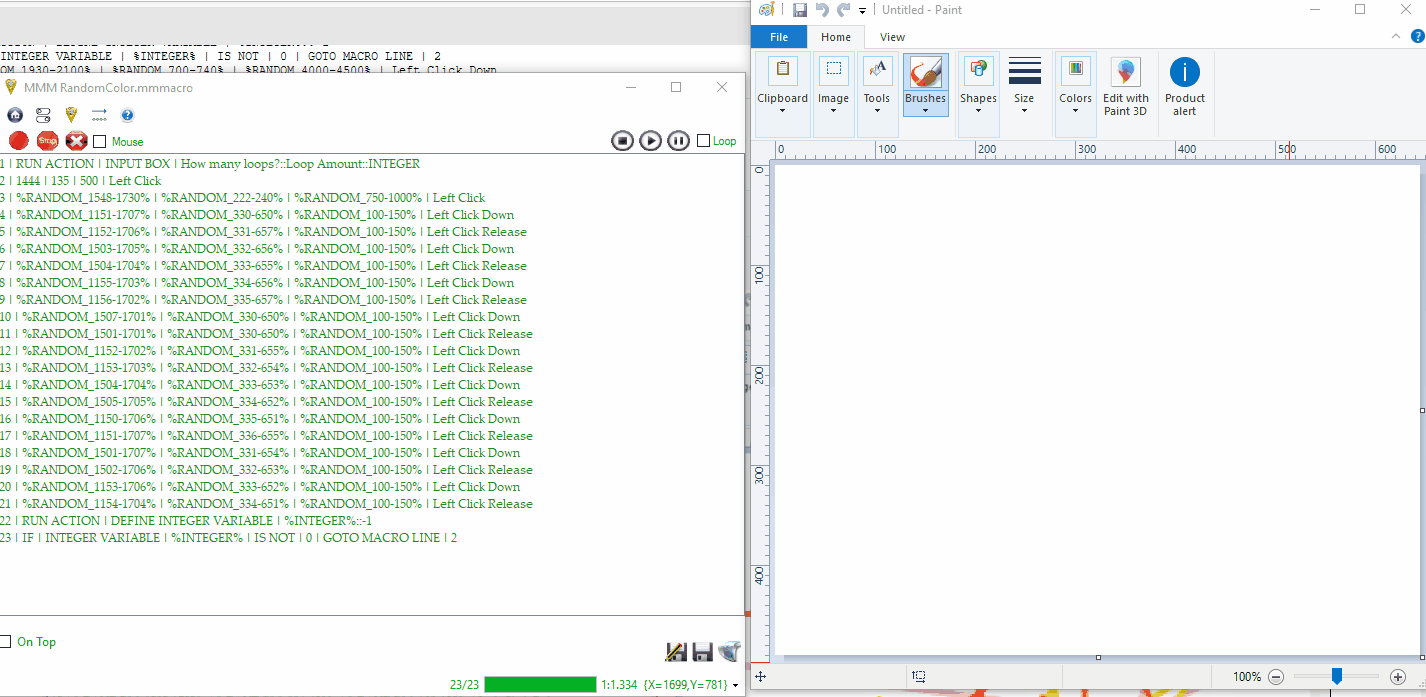This screenshot has height=697, width=1426.
Task: Check the On Top checkbox
Action: (x=6, y=641)
